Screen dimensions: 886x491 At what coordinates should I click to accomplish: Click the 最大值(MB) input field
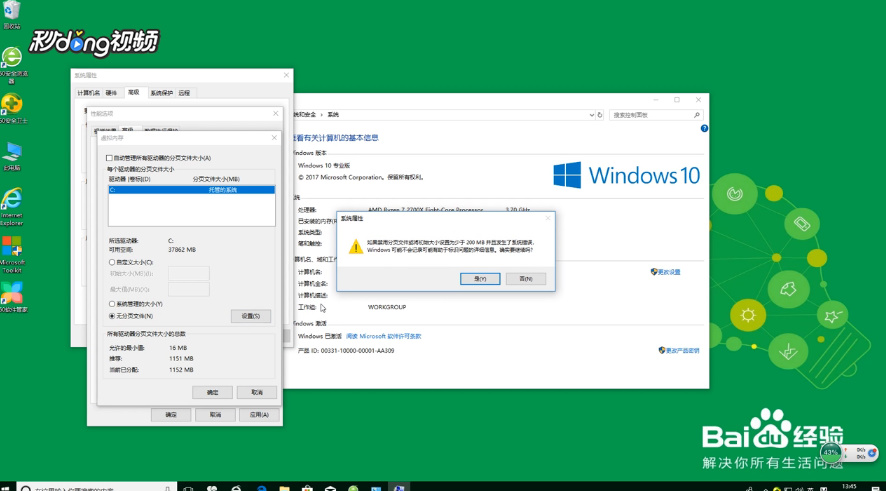pos(189,289)
